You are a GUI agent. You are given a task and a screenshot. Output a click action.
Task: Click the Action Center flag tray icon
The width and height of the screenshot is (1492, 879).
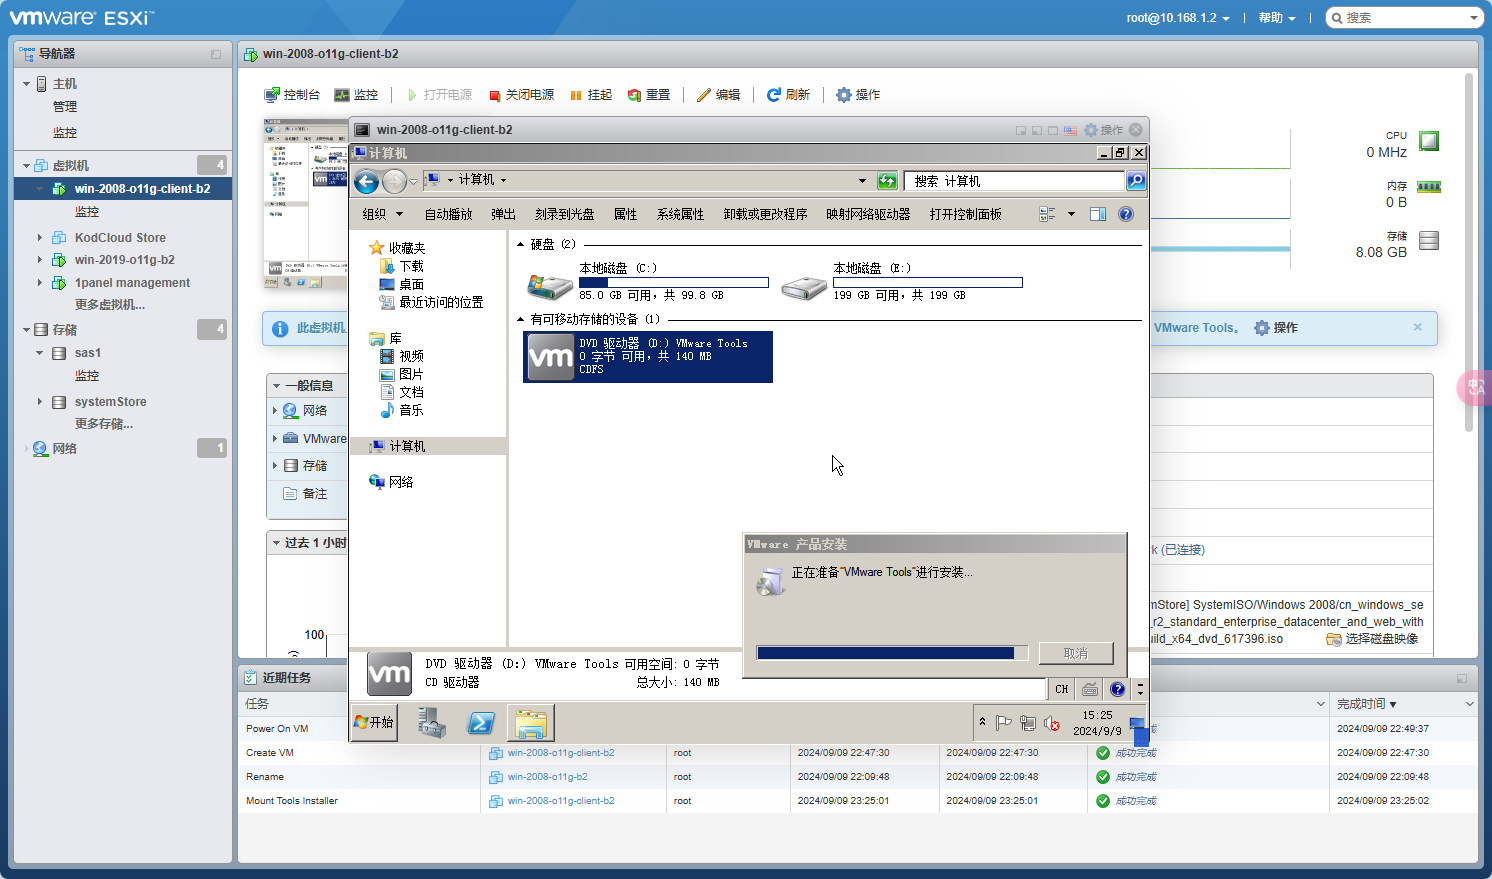tap(1004, 723)
